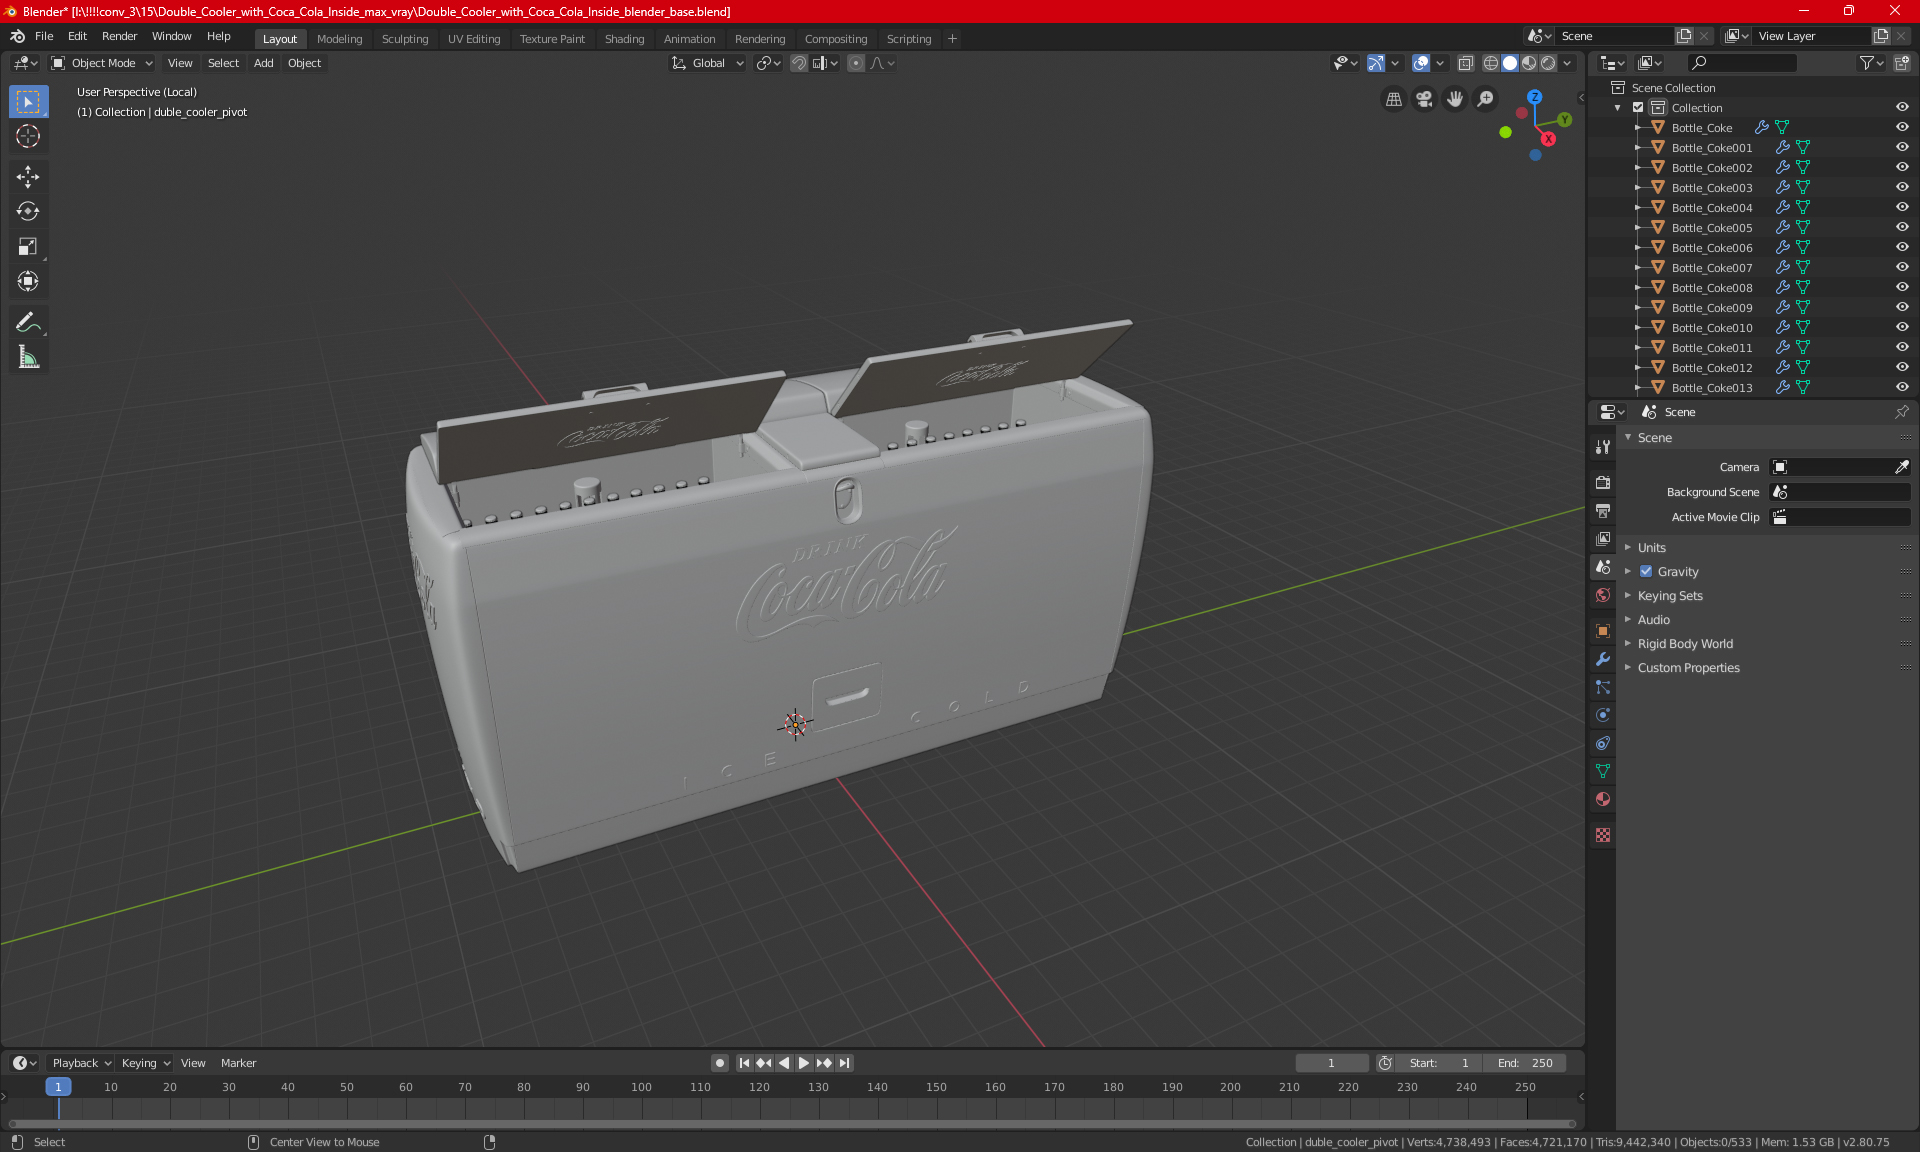
Task: Expand the Rigid Body World panel
Action: (1685, 644)
